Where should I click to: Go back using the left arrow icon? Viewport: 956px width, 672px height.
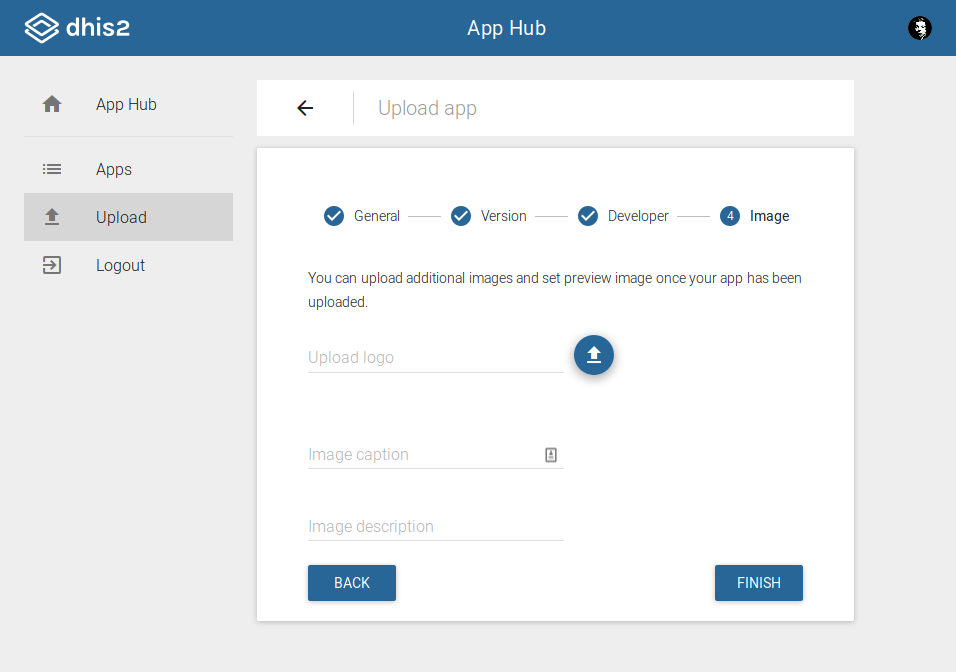point(305,108)
